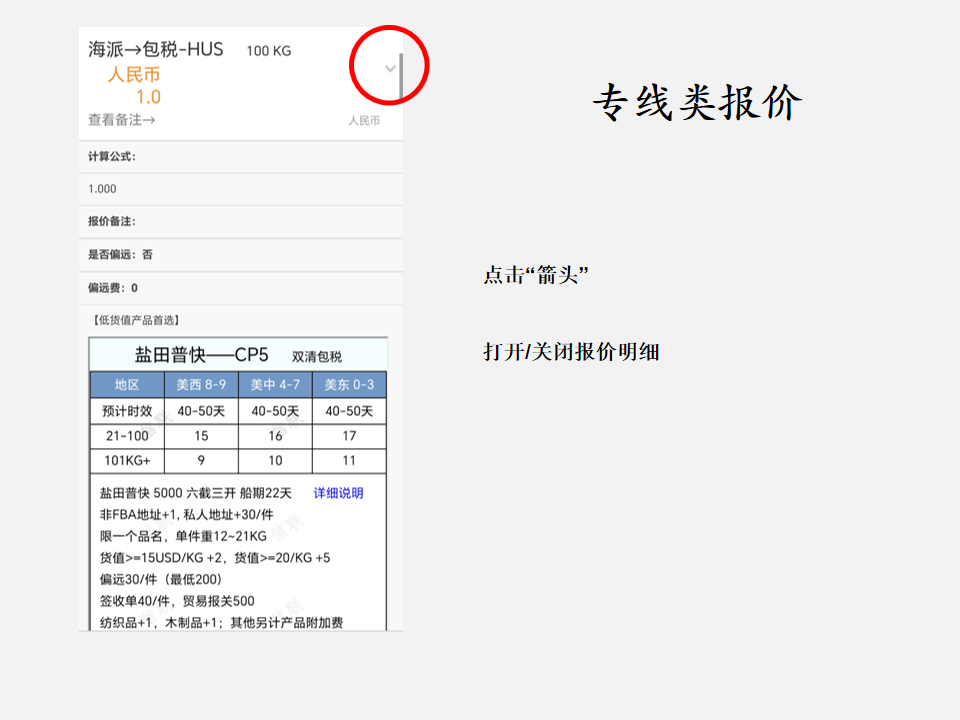Click the 盐田普快——CP5 table heading
This screenshot has height=720, width=960.
[x=202, y=355]
